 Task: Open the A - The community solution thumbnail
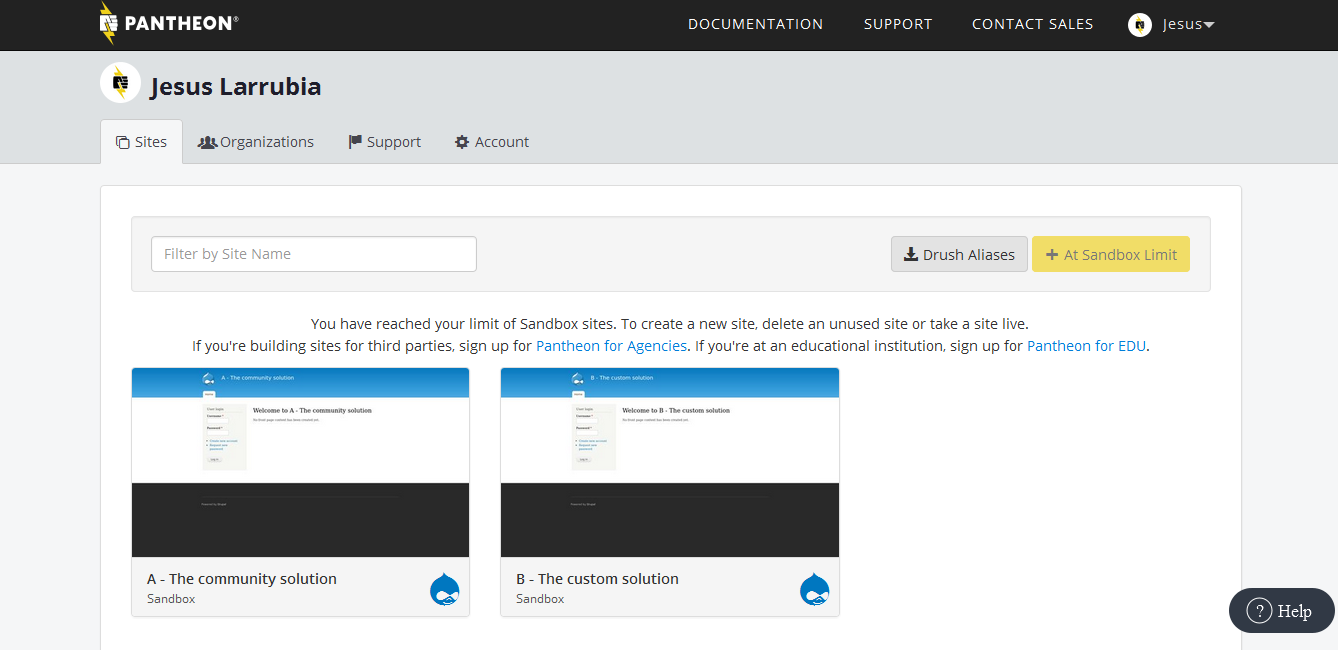(x=300, y=462)
